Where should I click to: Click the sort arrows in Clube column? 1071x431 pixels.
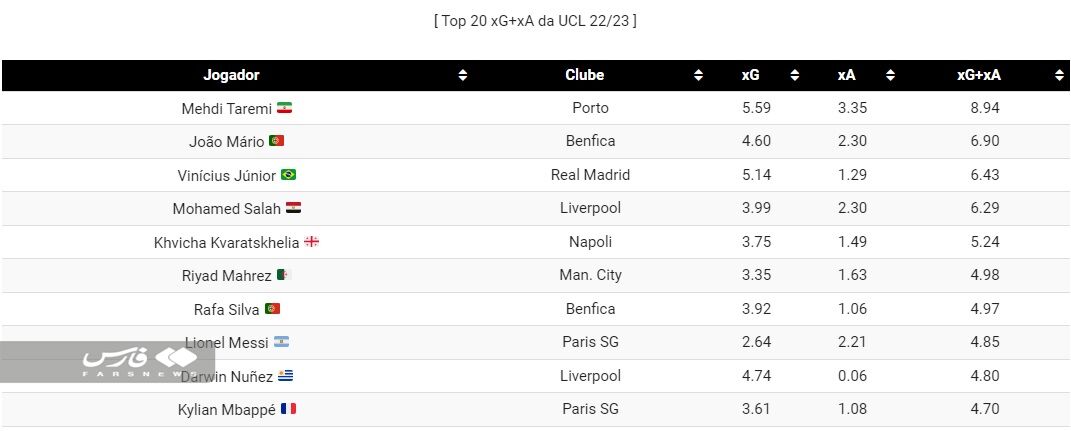(698, 75)
